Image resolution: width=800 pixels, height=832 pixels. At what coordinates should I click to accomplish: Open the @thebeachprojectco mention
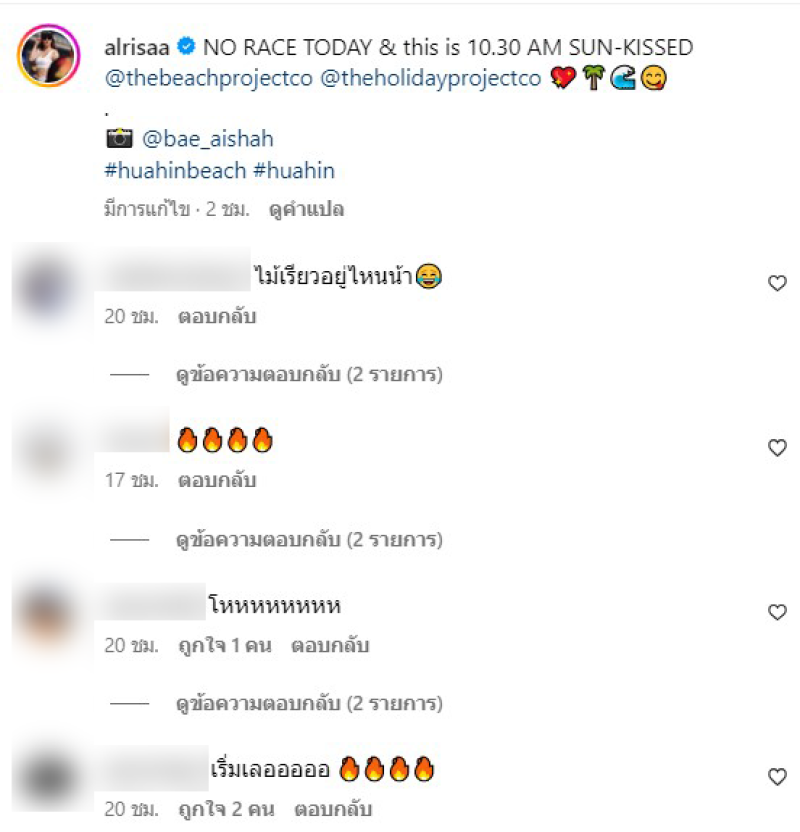click(208, 78)
